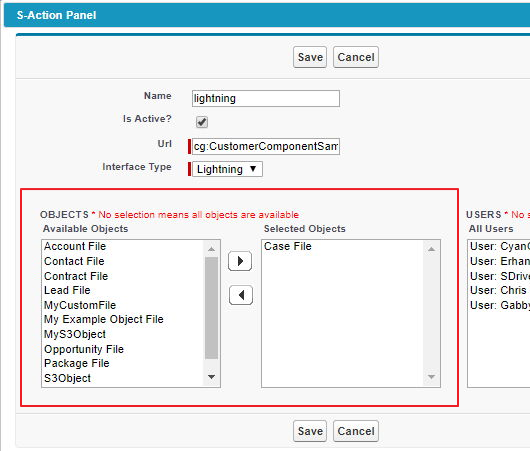
Task: Click Selected Objects scrollbar down arrow
Action: (432, 377)
